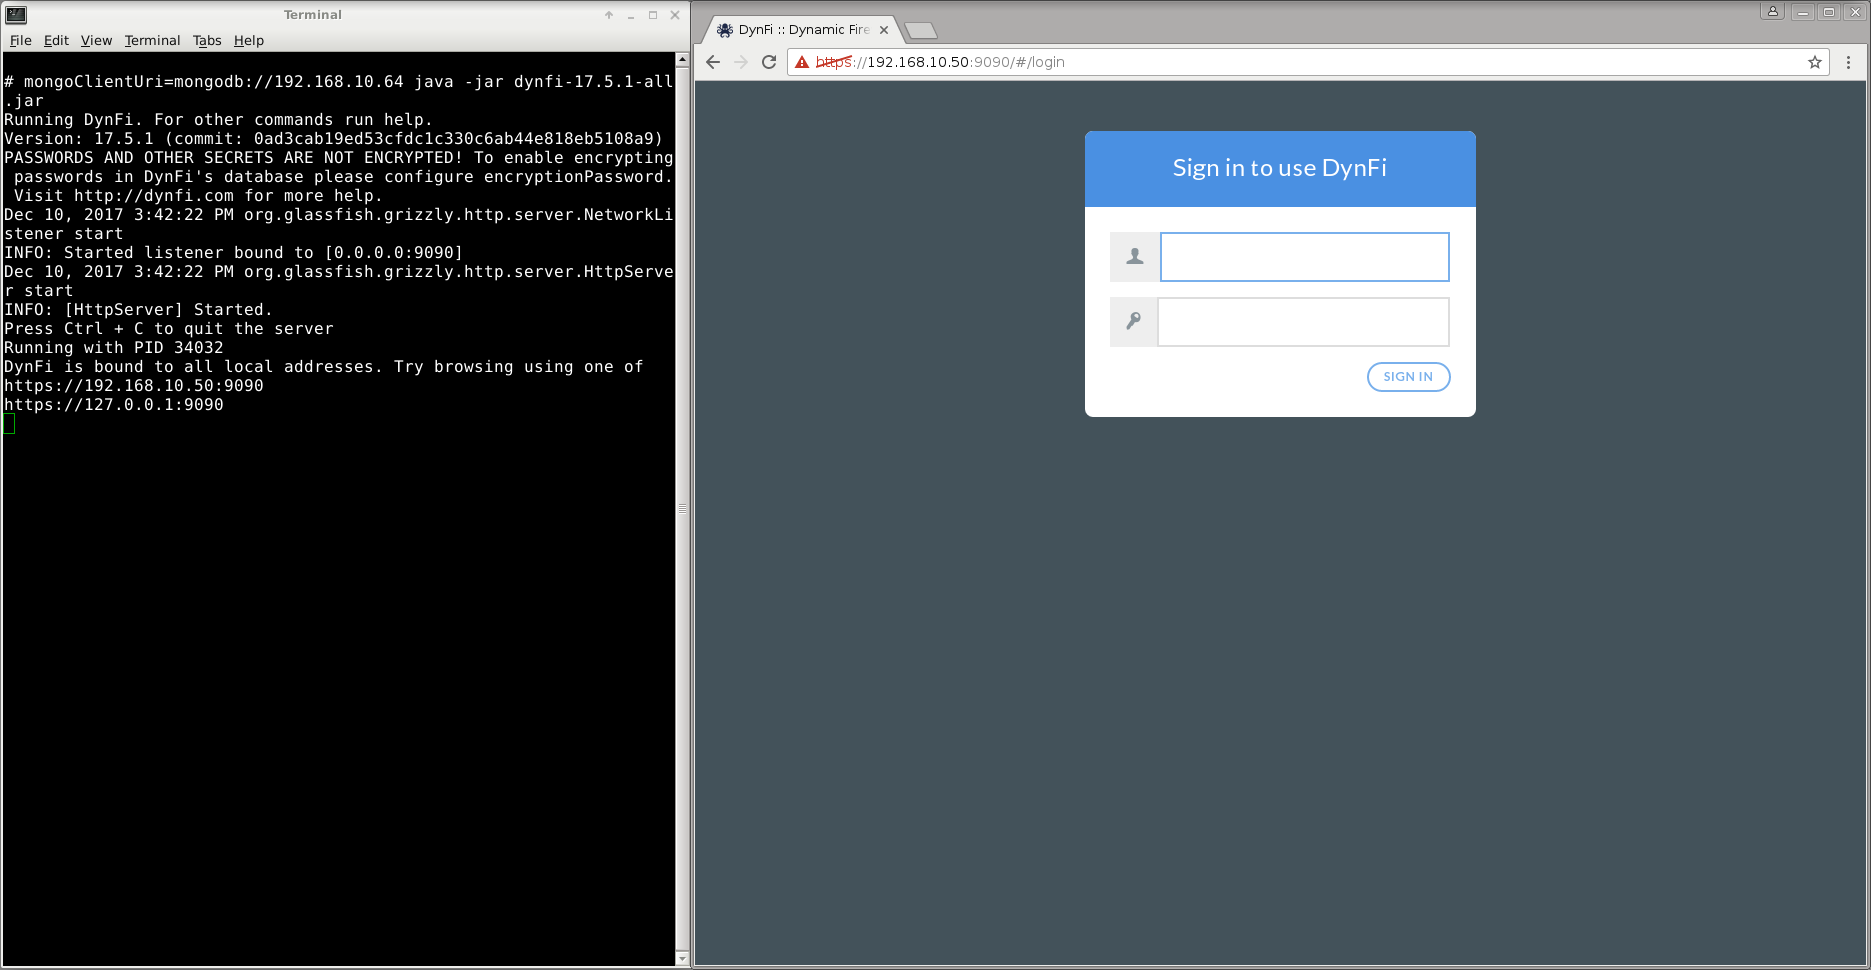
Task: Click the https://127.0.0.1:9090 line in terminal
Action: click(114, 405)
